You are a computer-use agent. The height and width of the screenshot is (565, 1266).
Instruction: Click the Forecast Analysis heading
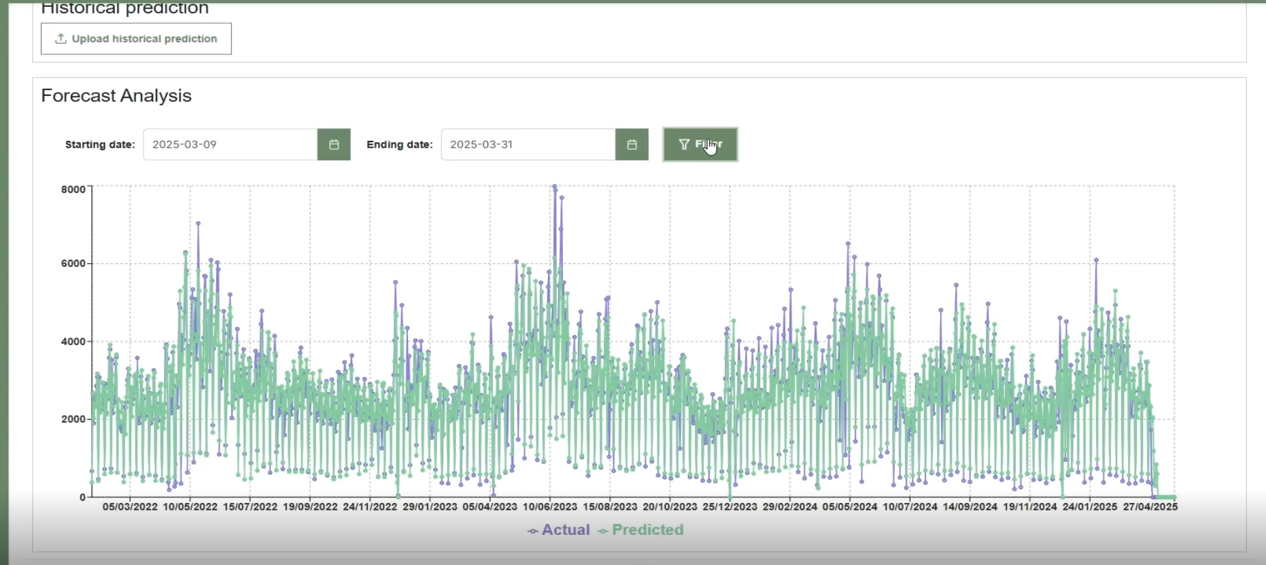pyautogui.click(x=116, y=96)
